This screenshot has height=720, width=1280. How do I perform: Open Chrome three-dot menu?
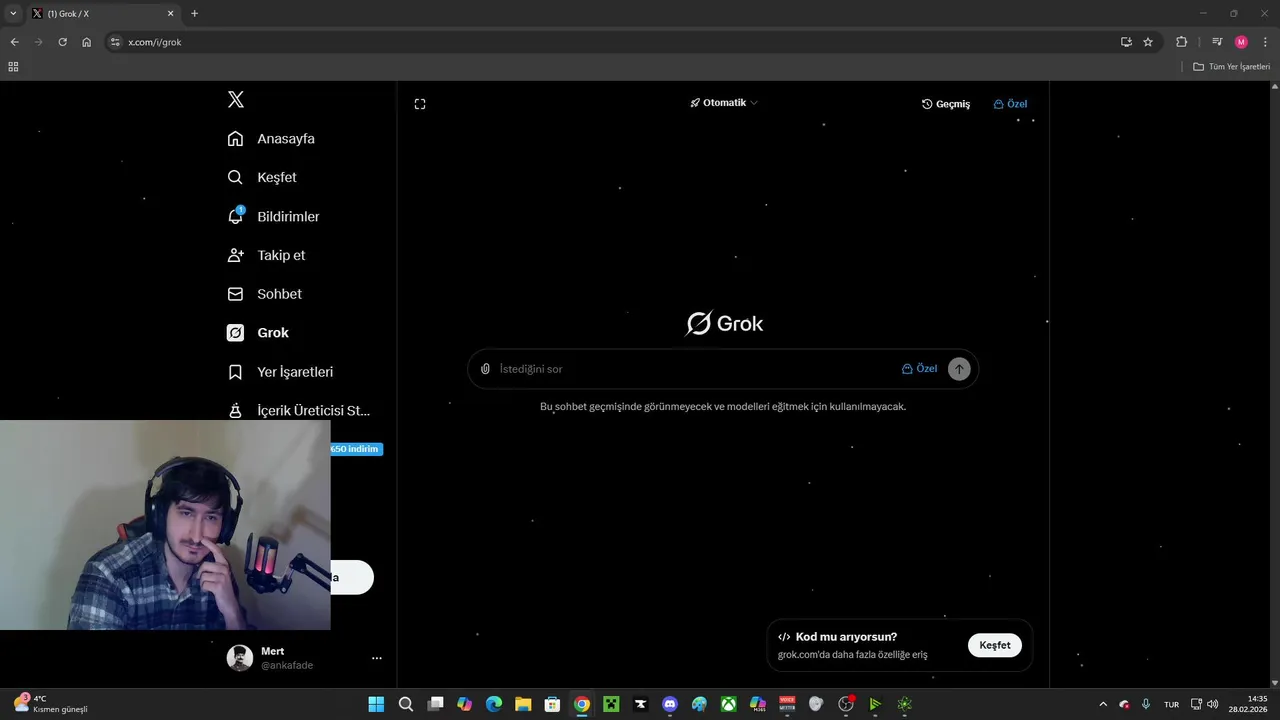click(x=1265, y=42)
